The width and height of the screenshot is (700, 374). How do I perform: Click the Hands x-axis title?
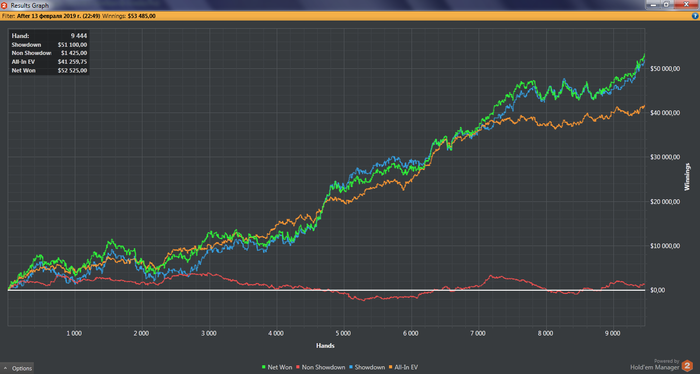pos(325,345)
